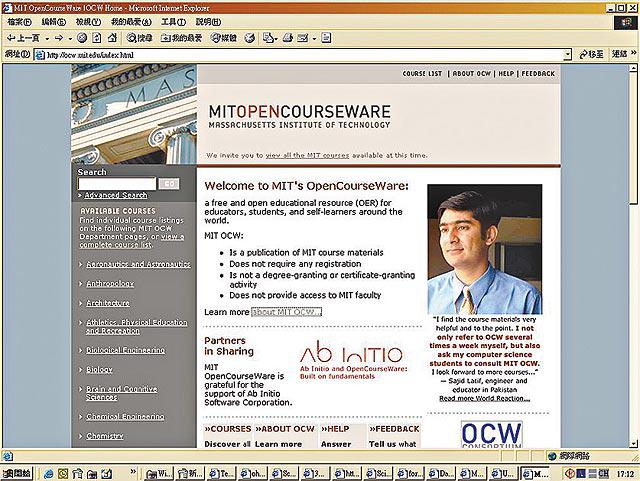Reload the page with the Refresh icon
Screen dimensions: 640x481
pos(97,38)
